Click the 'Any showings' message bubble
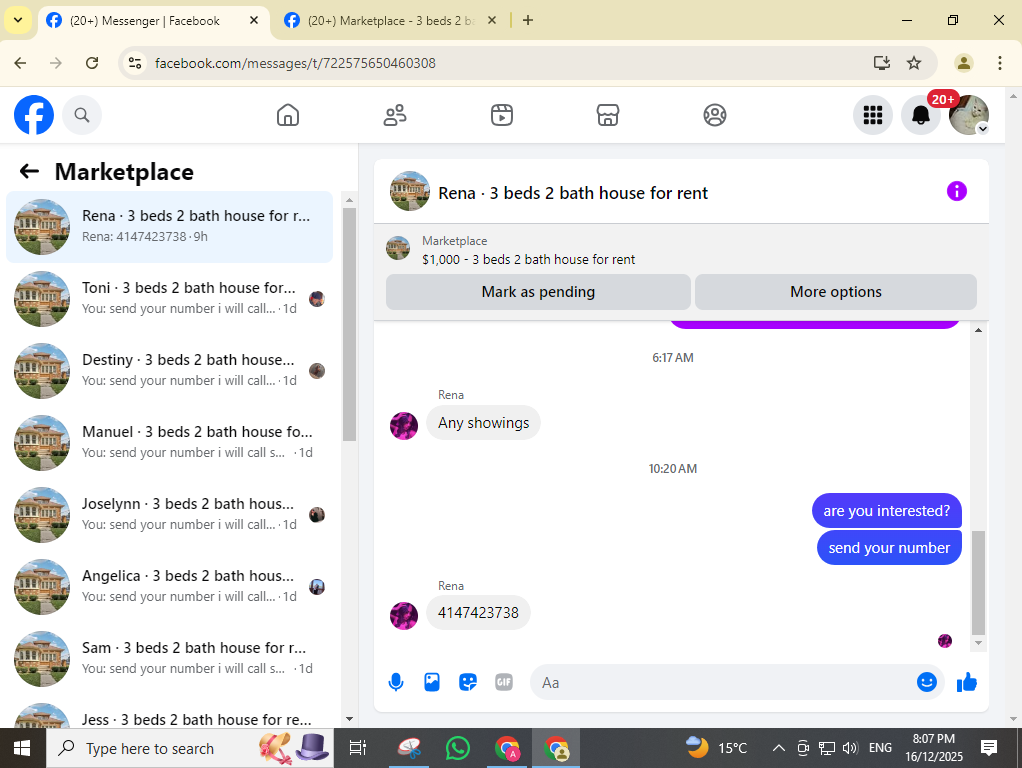 click(x=484, y=423)
